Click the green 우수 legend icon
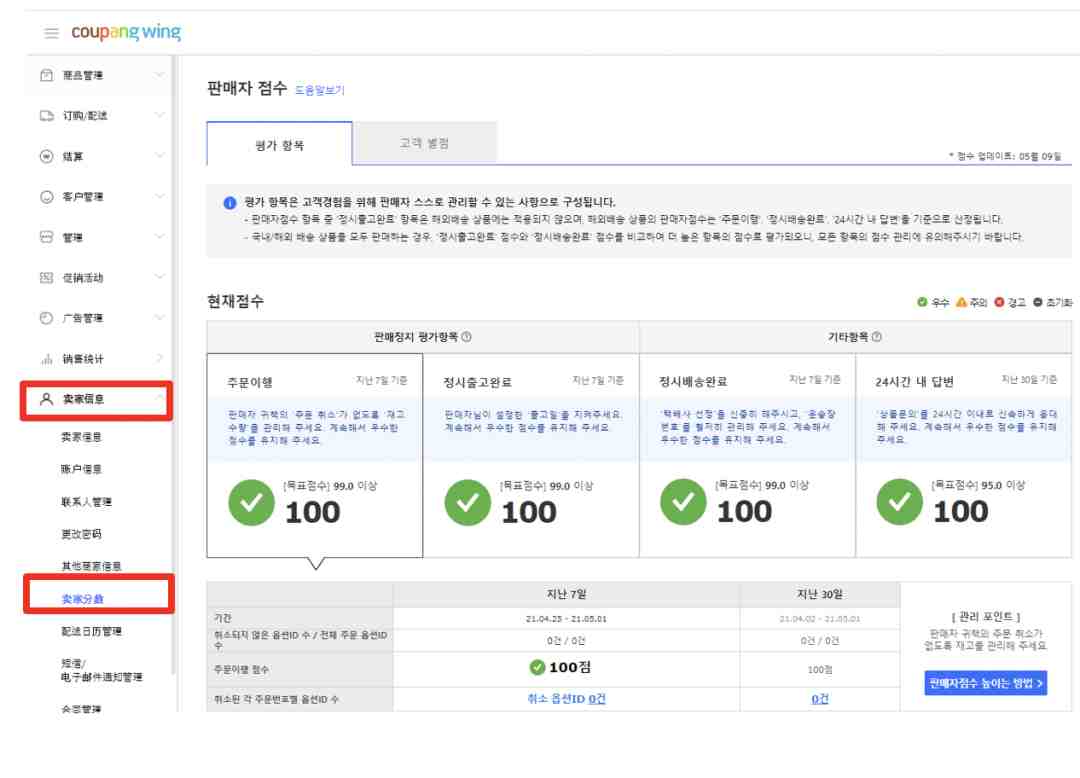 (x=922, y=302)
